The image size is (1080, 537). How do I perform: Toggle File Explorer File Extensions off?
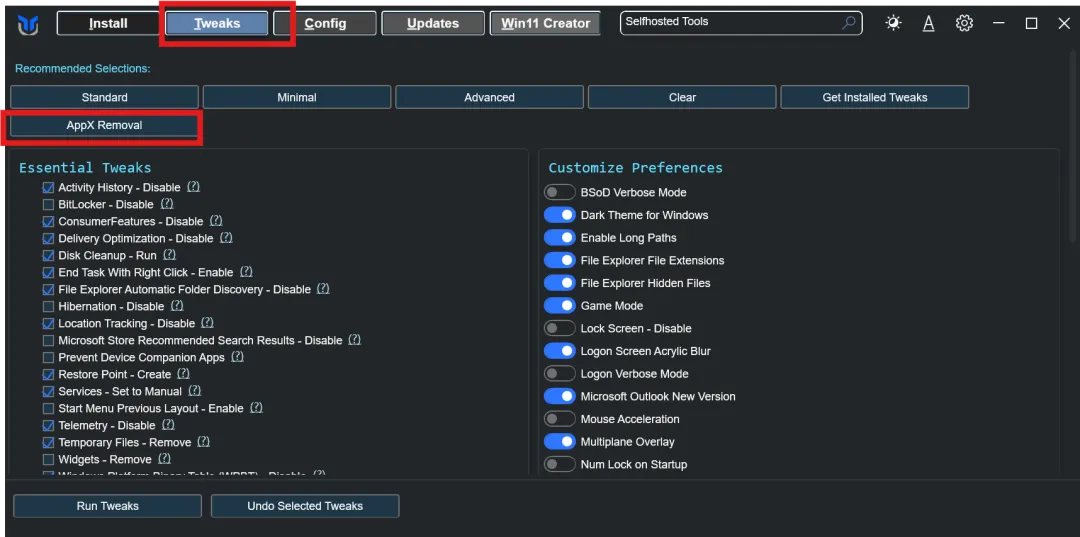coord(559,260)
